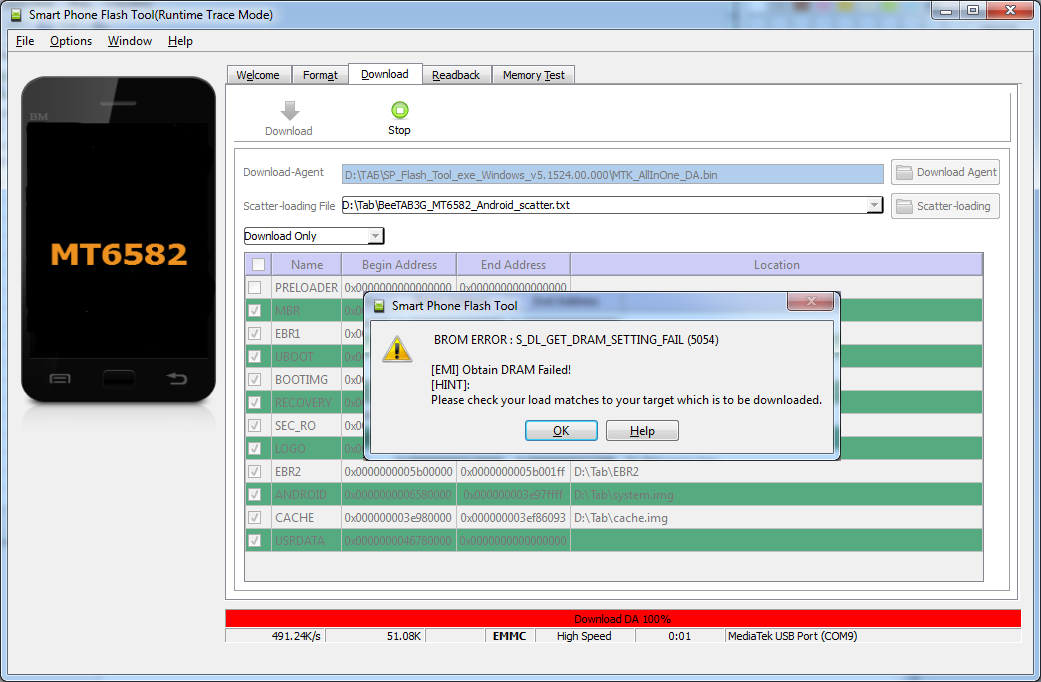Click CACHE begin address 0x000000003e980000
1041x682 pixels.
pos(398,517)
